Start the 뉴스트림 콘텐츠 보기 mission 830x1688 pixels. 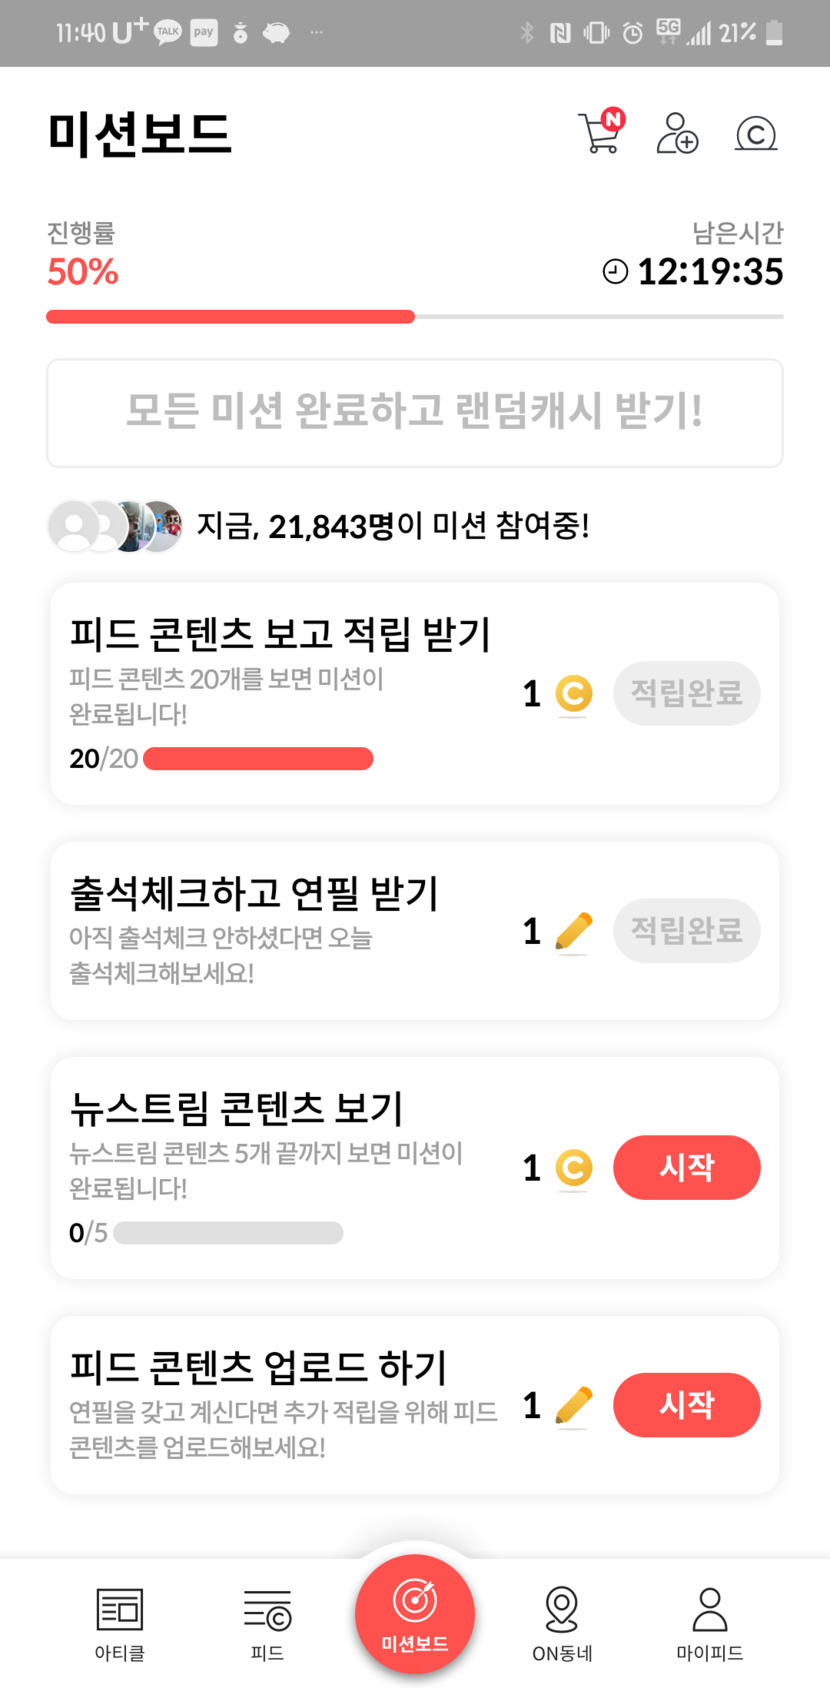click(686, 1167)
